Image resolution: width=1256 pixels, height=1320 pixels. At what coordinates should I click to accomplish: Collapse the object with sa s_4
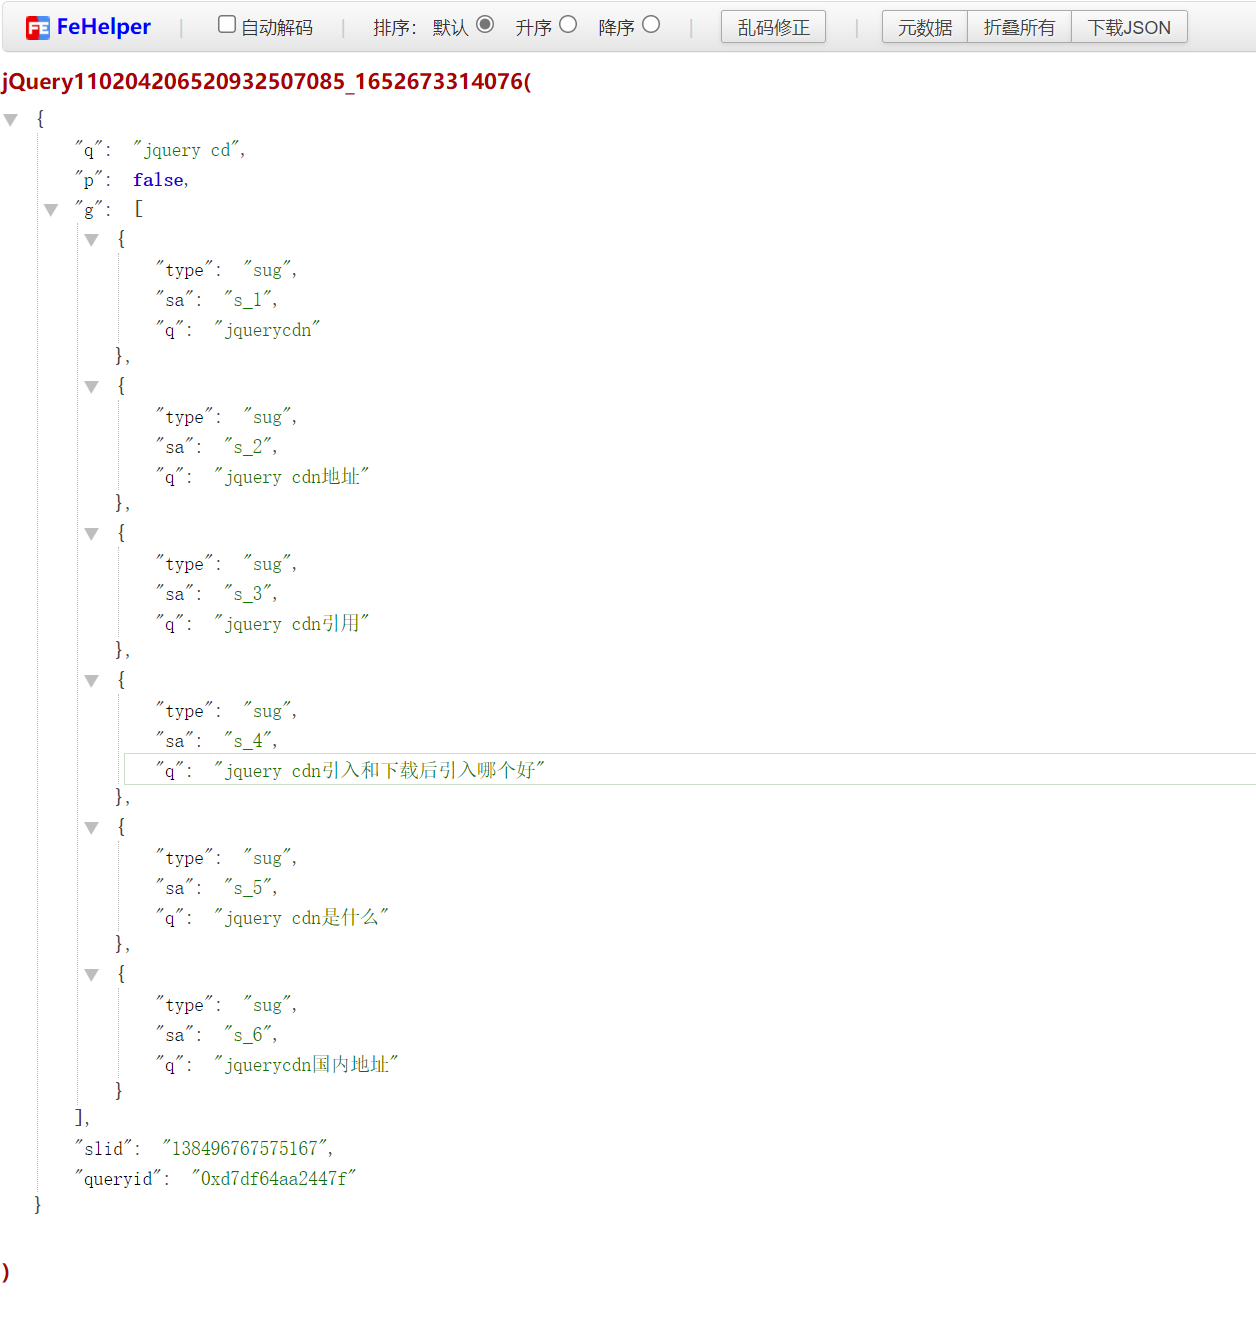(x=92, y=681)
